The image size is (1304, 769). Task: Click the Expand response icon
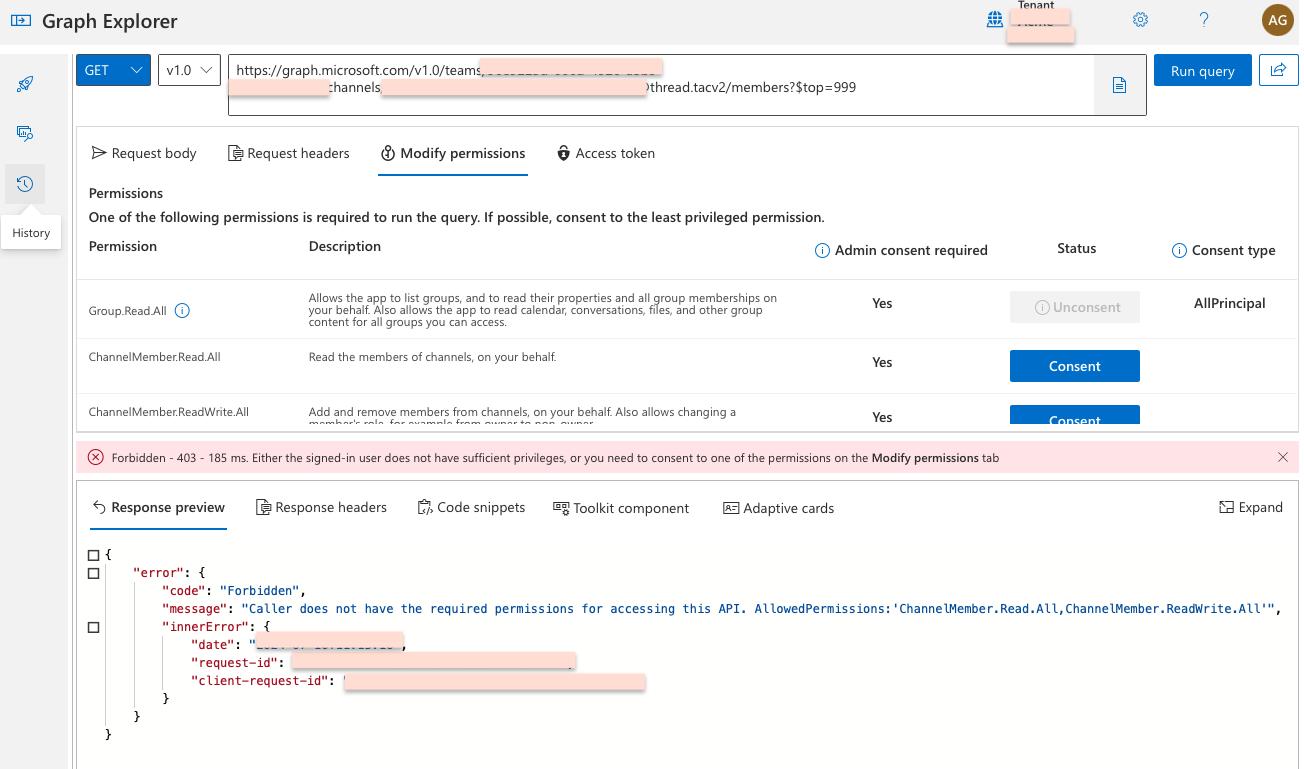[x=1226, y=508]
